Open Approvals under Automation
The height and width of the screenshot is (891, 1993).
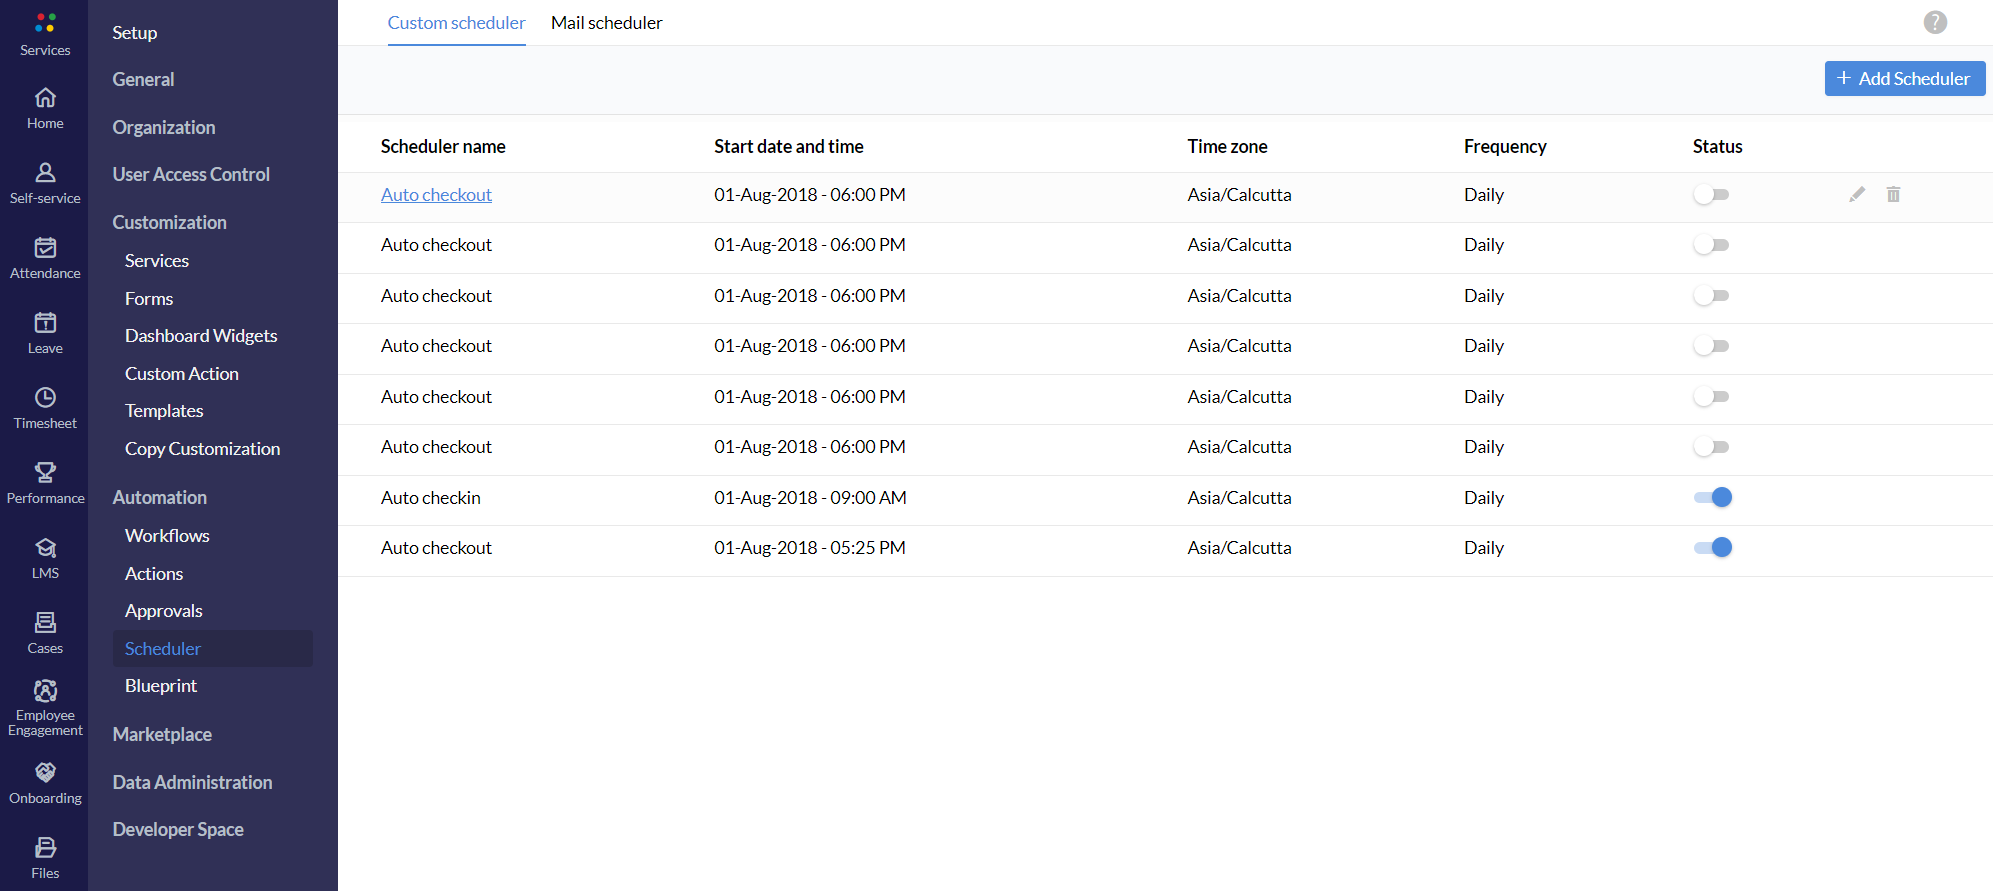click(x=164, y=611)
